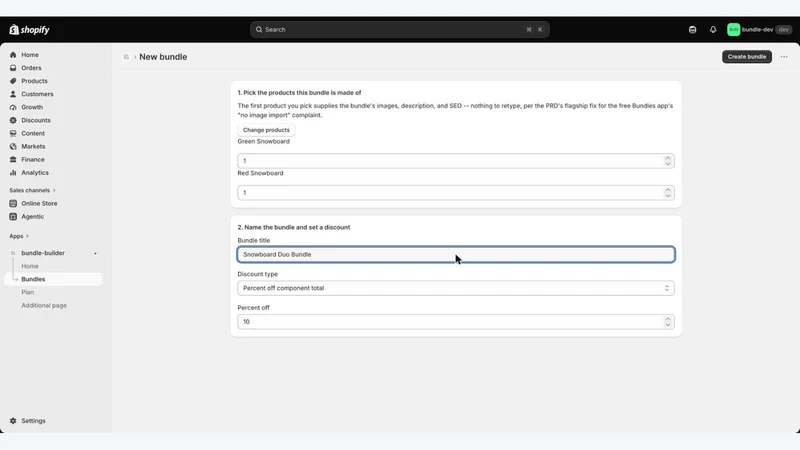The width and height of the screenshot is (800, 450).
Task: Select the Bundles nav item
Action: [54, 279]
